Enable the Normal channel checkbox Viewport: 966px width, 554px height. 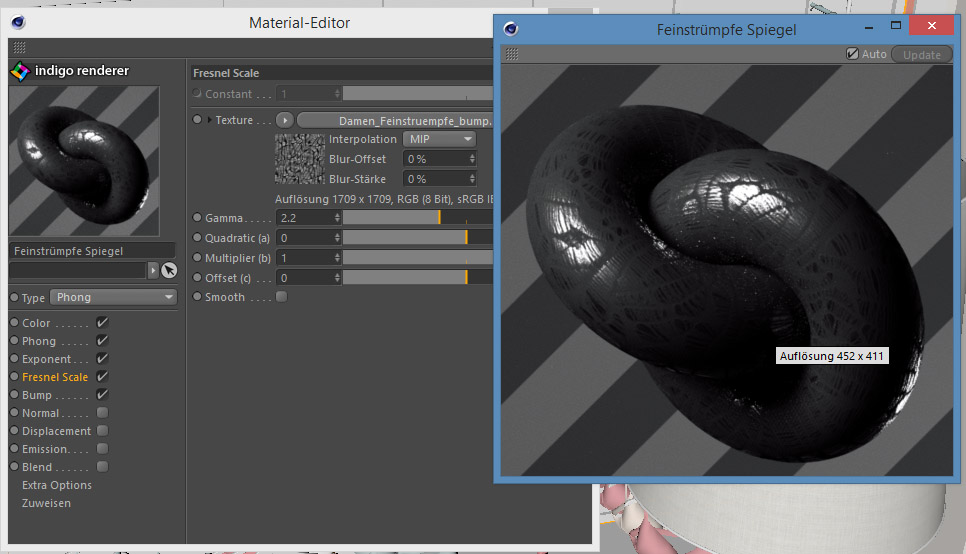pos(102,413)
